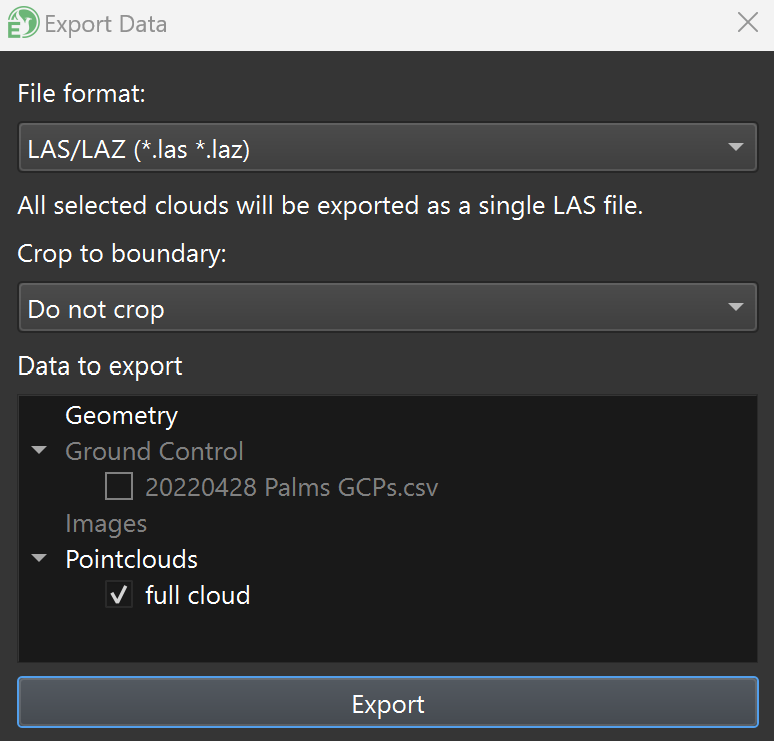Select the Geometry item in the tree
The height and width of the screenshot is (742, 774).
[121, 415]
